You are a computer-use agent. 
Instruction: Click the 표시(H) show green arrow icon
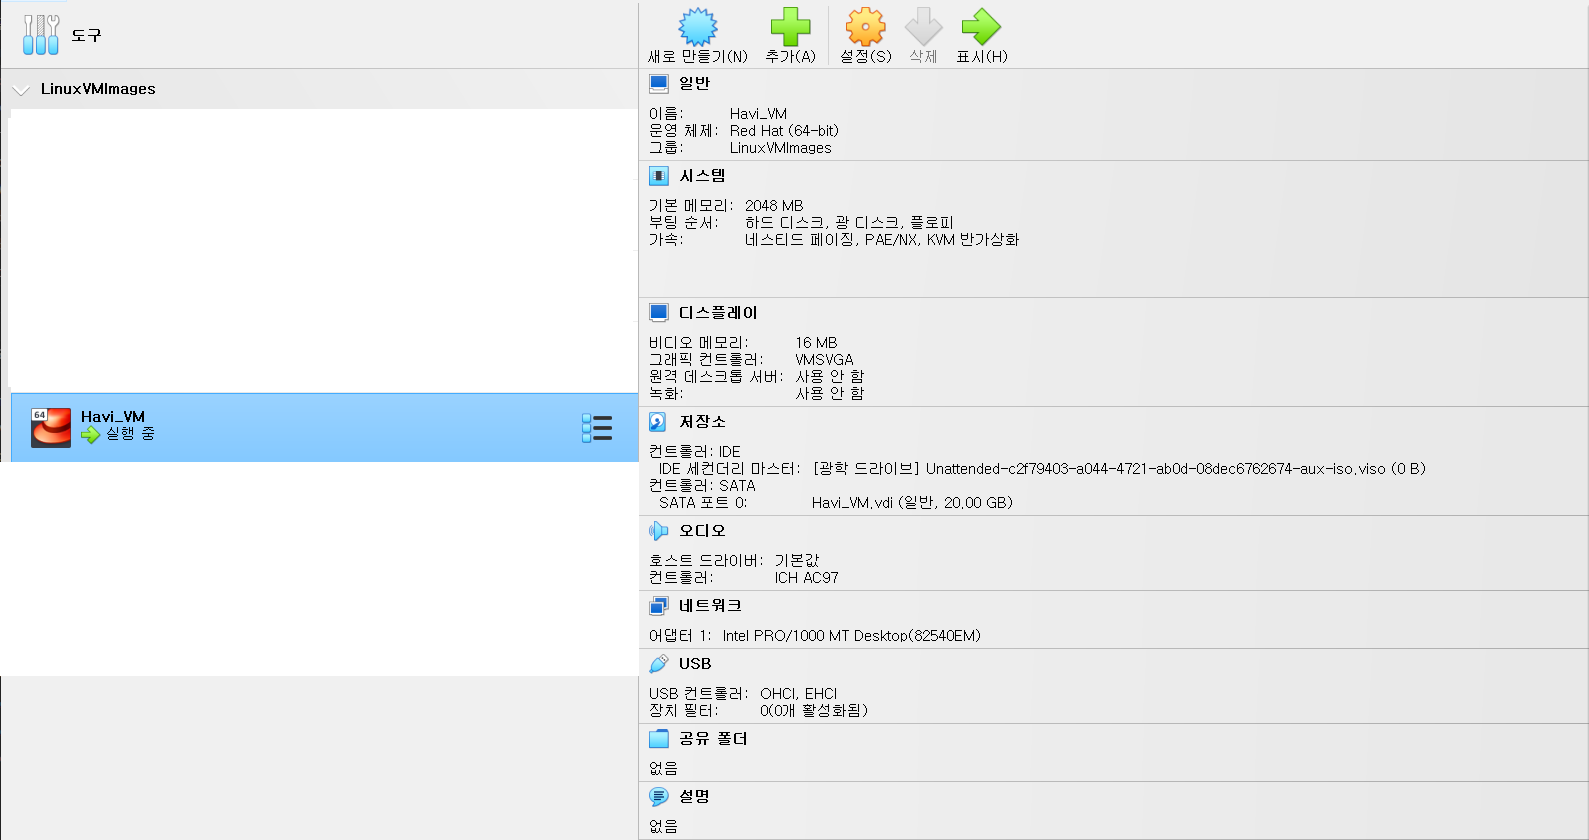[x=981, y=27]
